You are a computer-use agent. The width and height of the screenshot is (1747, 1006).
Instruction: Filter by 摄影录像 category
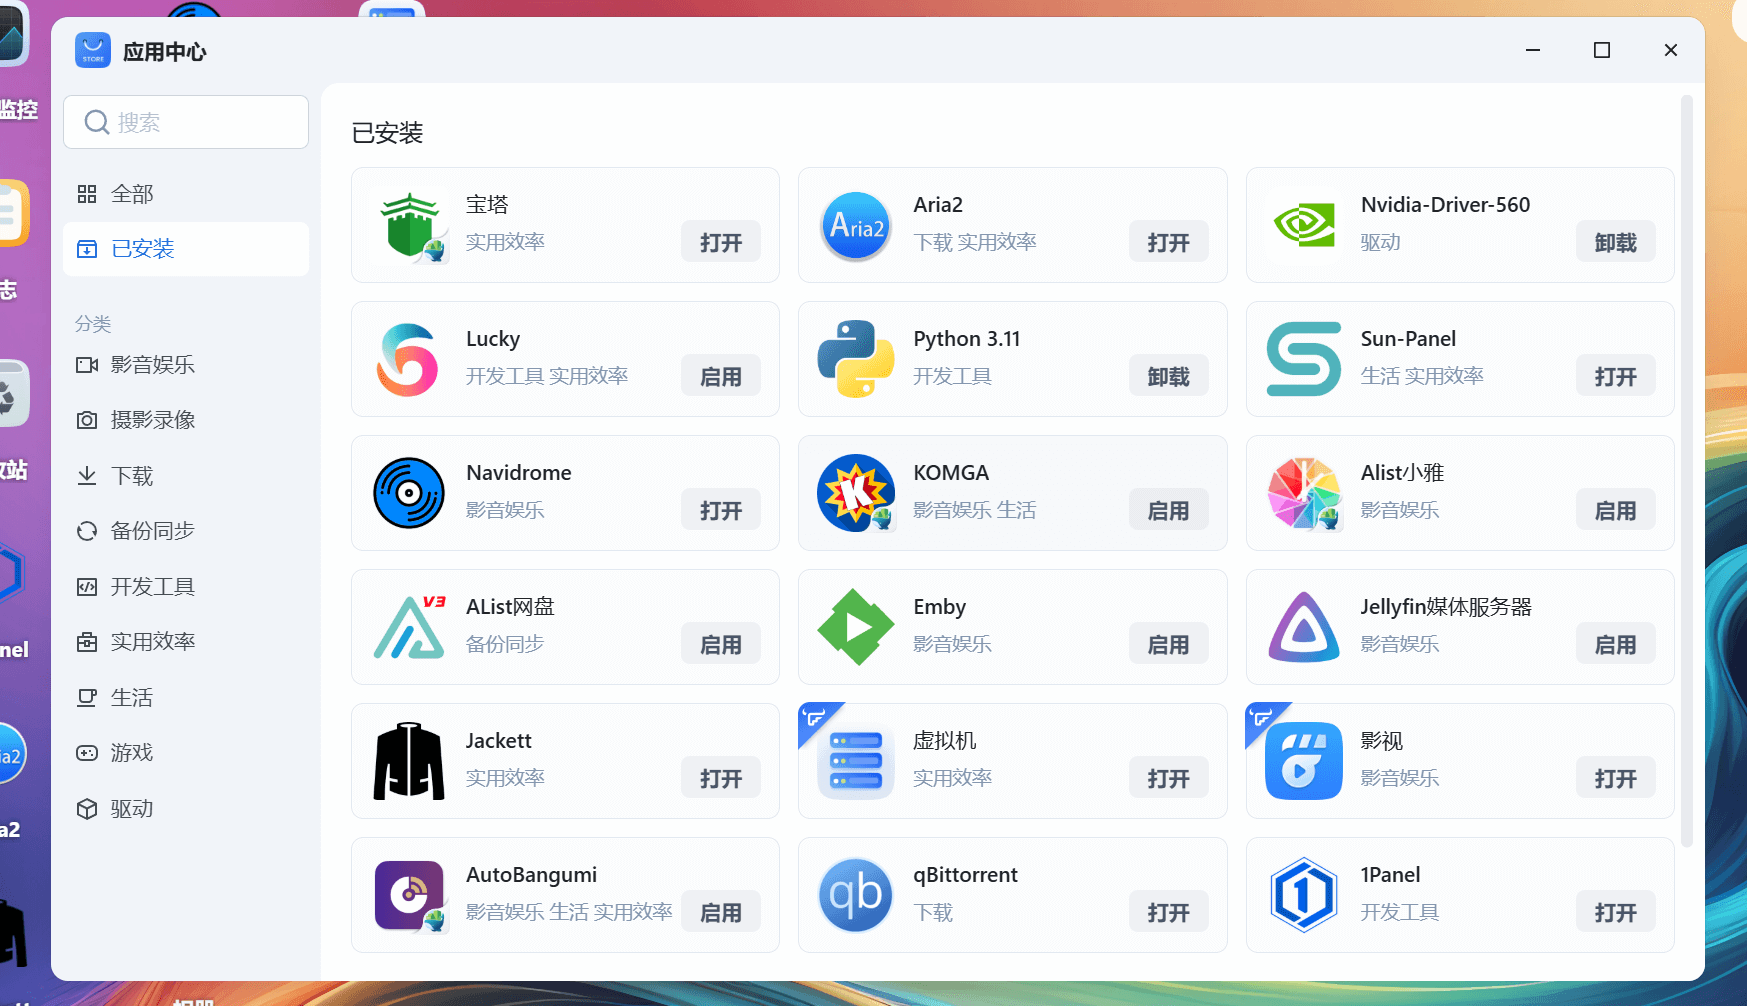186,420
